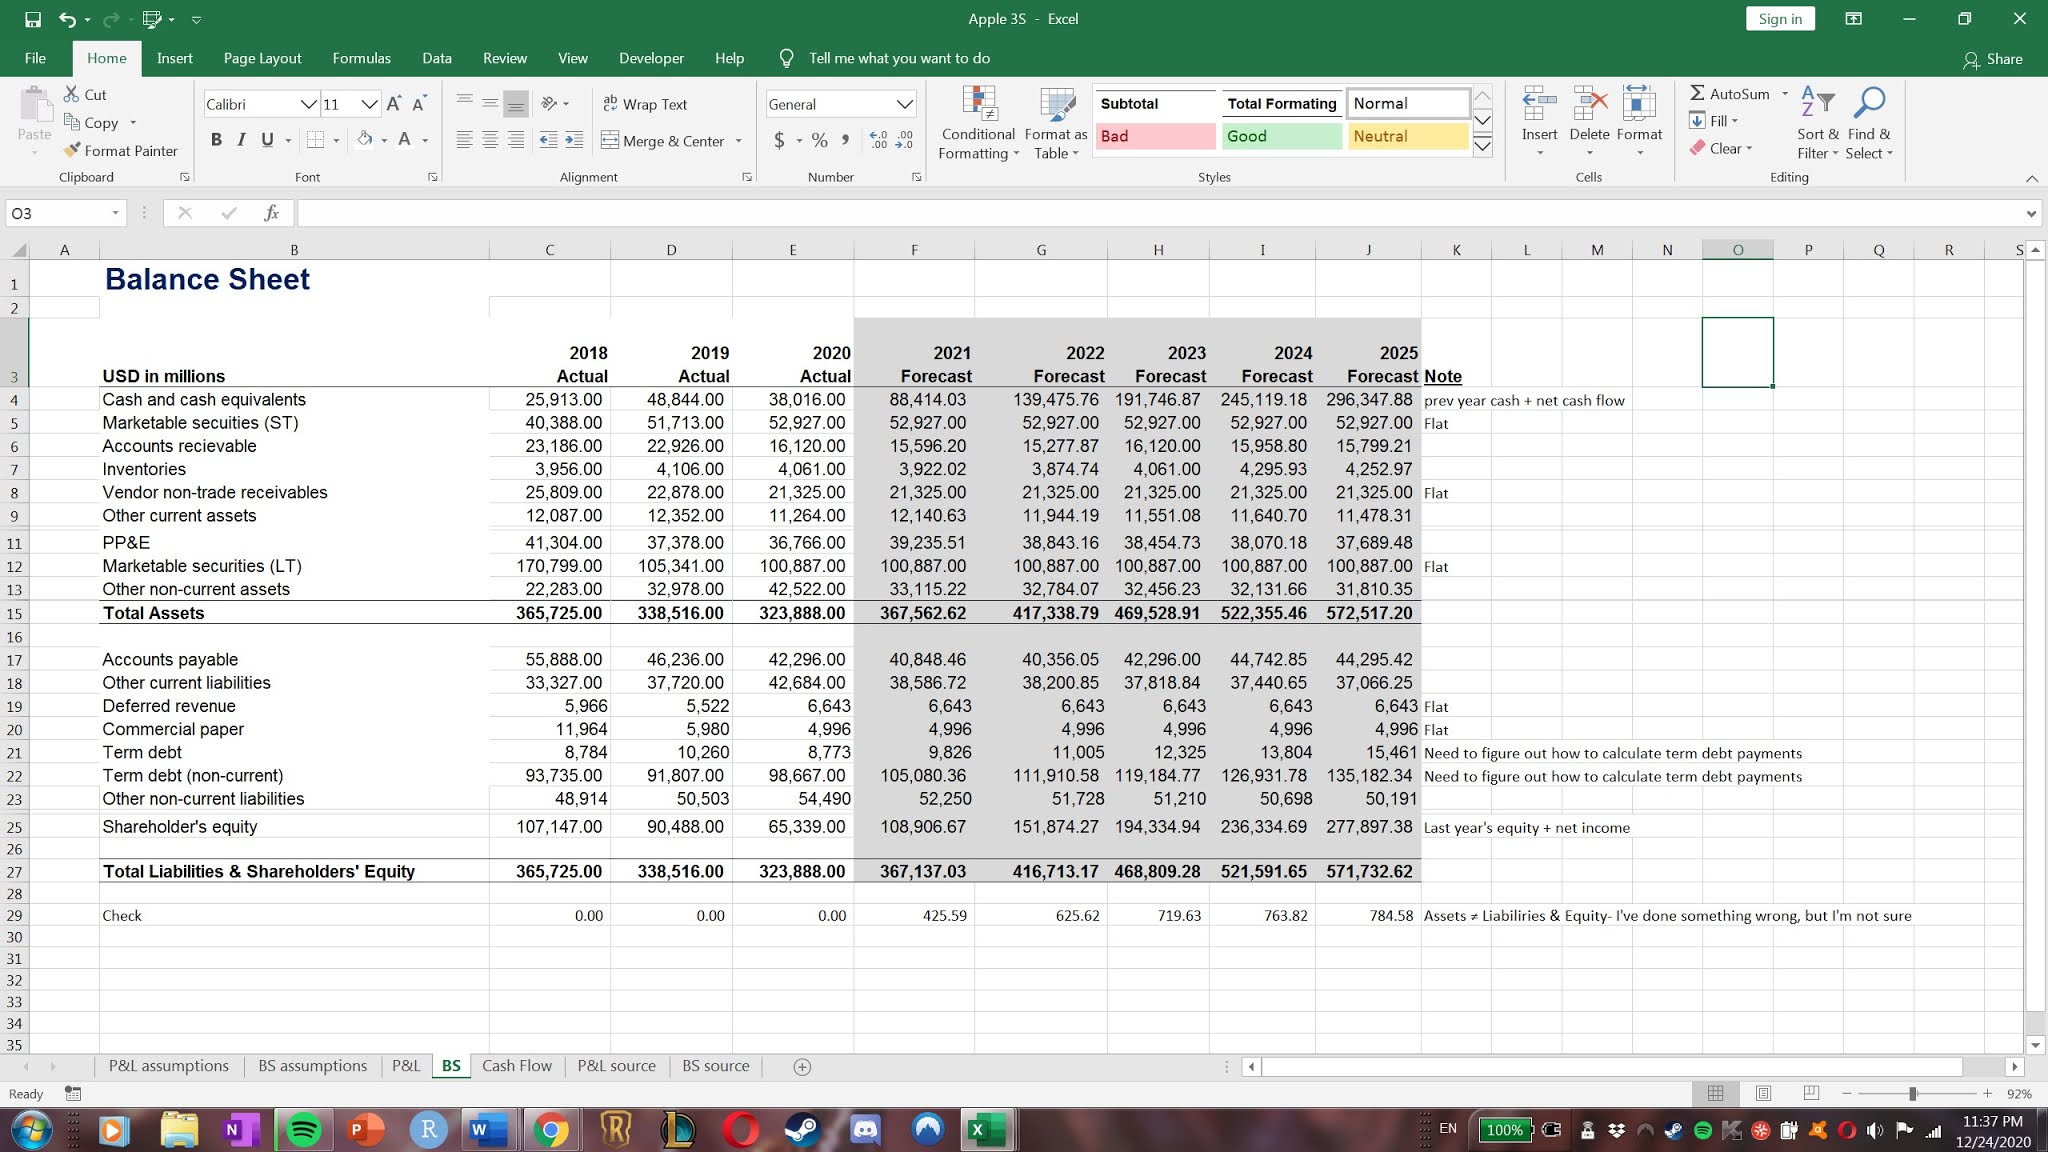The height and width of the screenshot is (1152, 2048).
Task: Click the Format Painter icon
Action: pyautogui.click(x=72, y=150)
